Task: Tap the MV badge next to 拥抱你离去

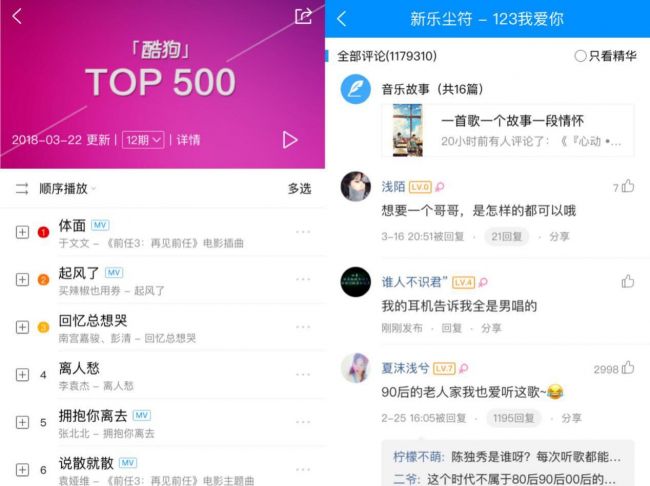Action: (x=142, y=415)
